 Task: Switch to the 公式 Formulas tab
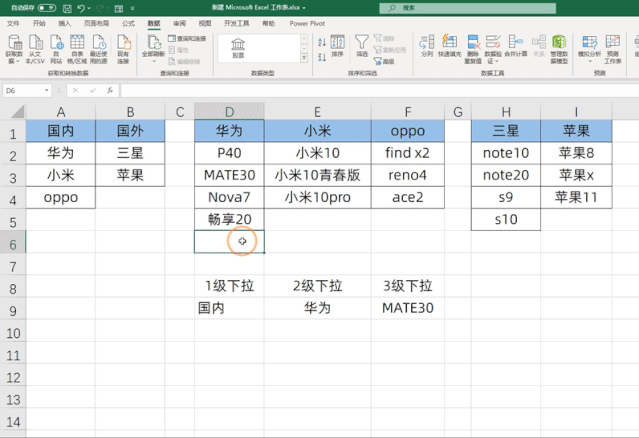click(128, 23)
